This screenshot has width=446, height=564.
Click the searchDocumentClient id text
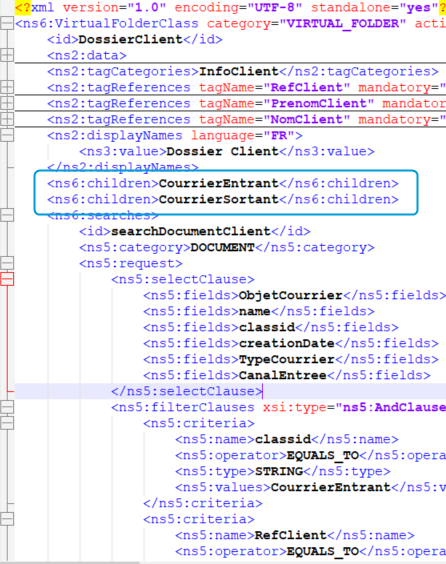pos(191,231)
